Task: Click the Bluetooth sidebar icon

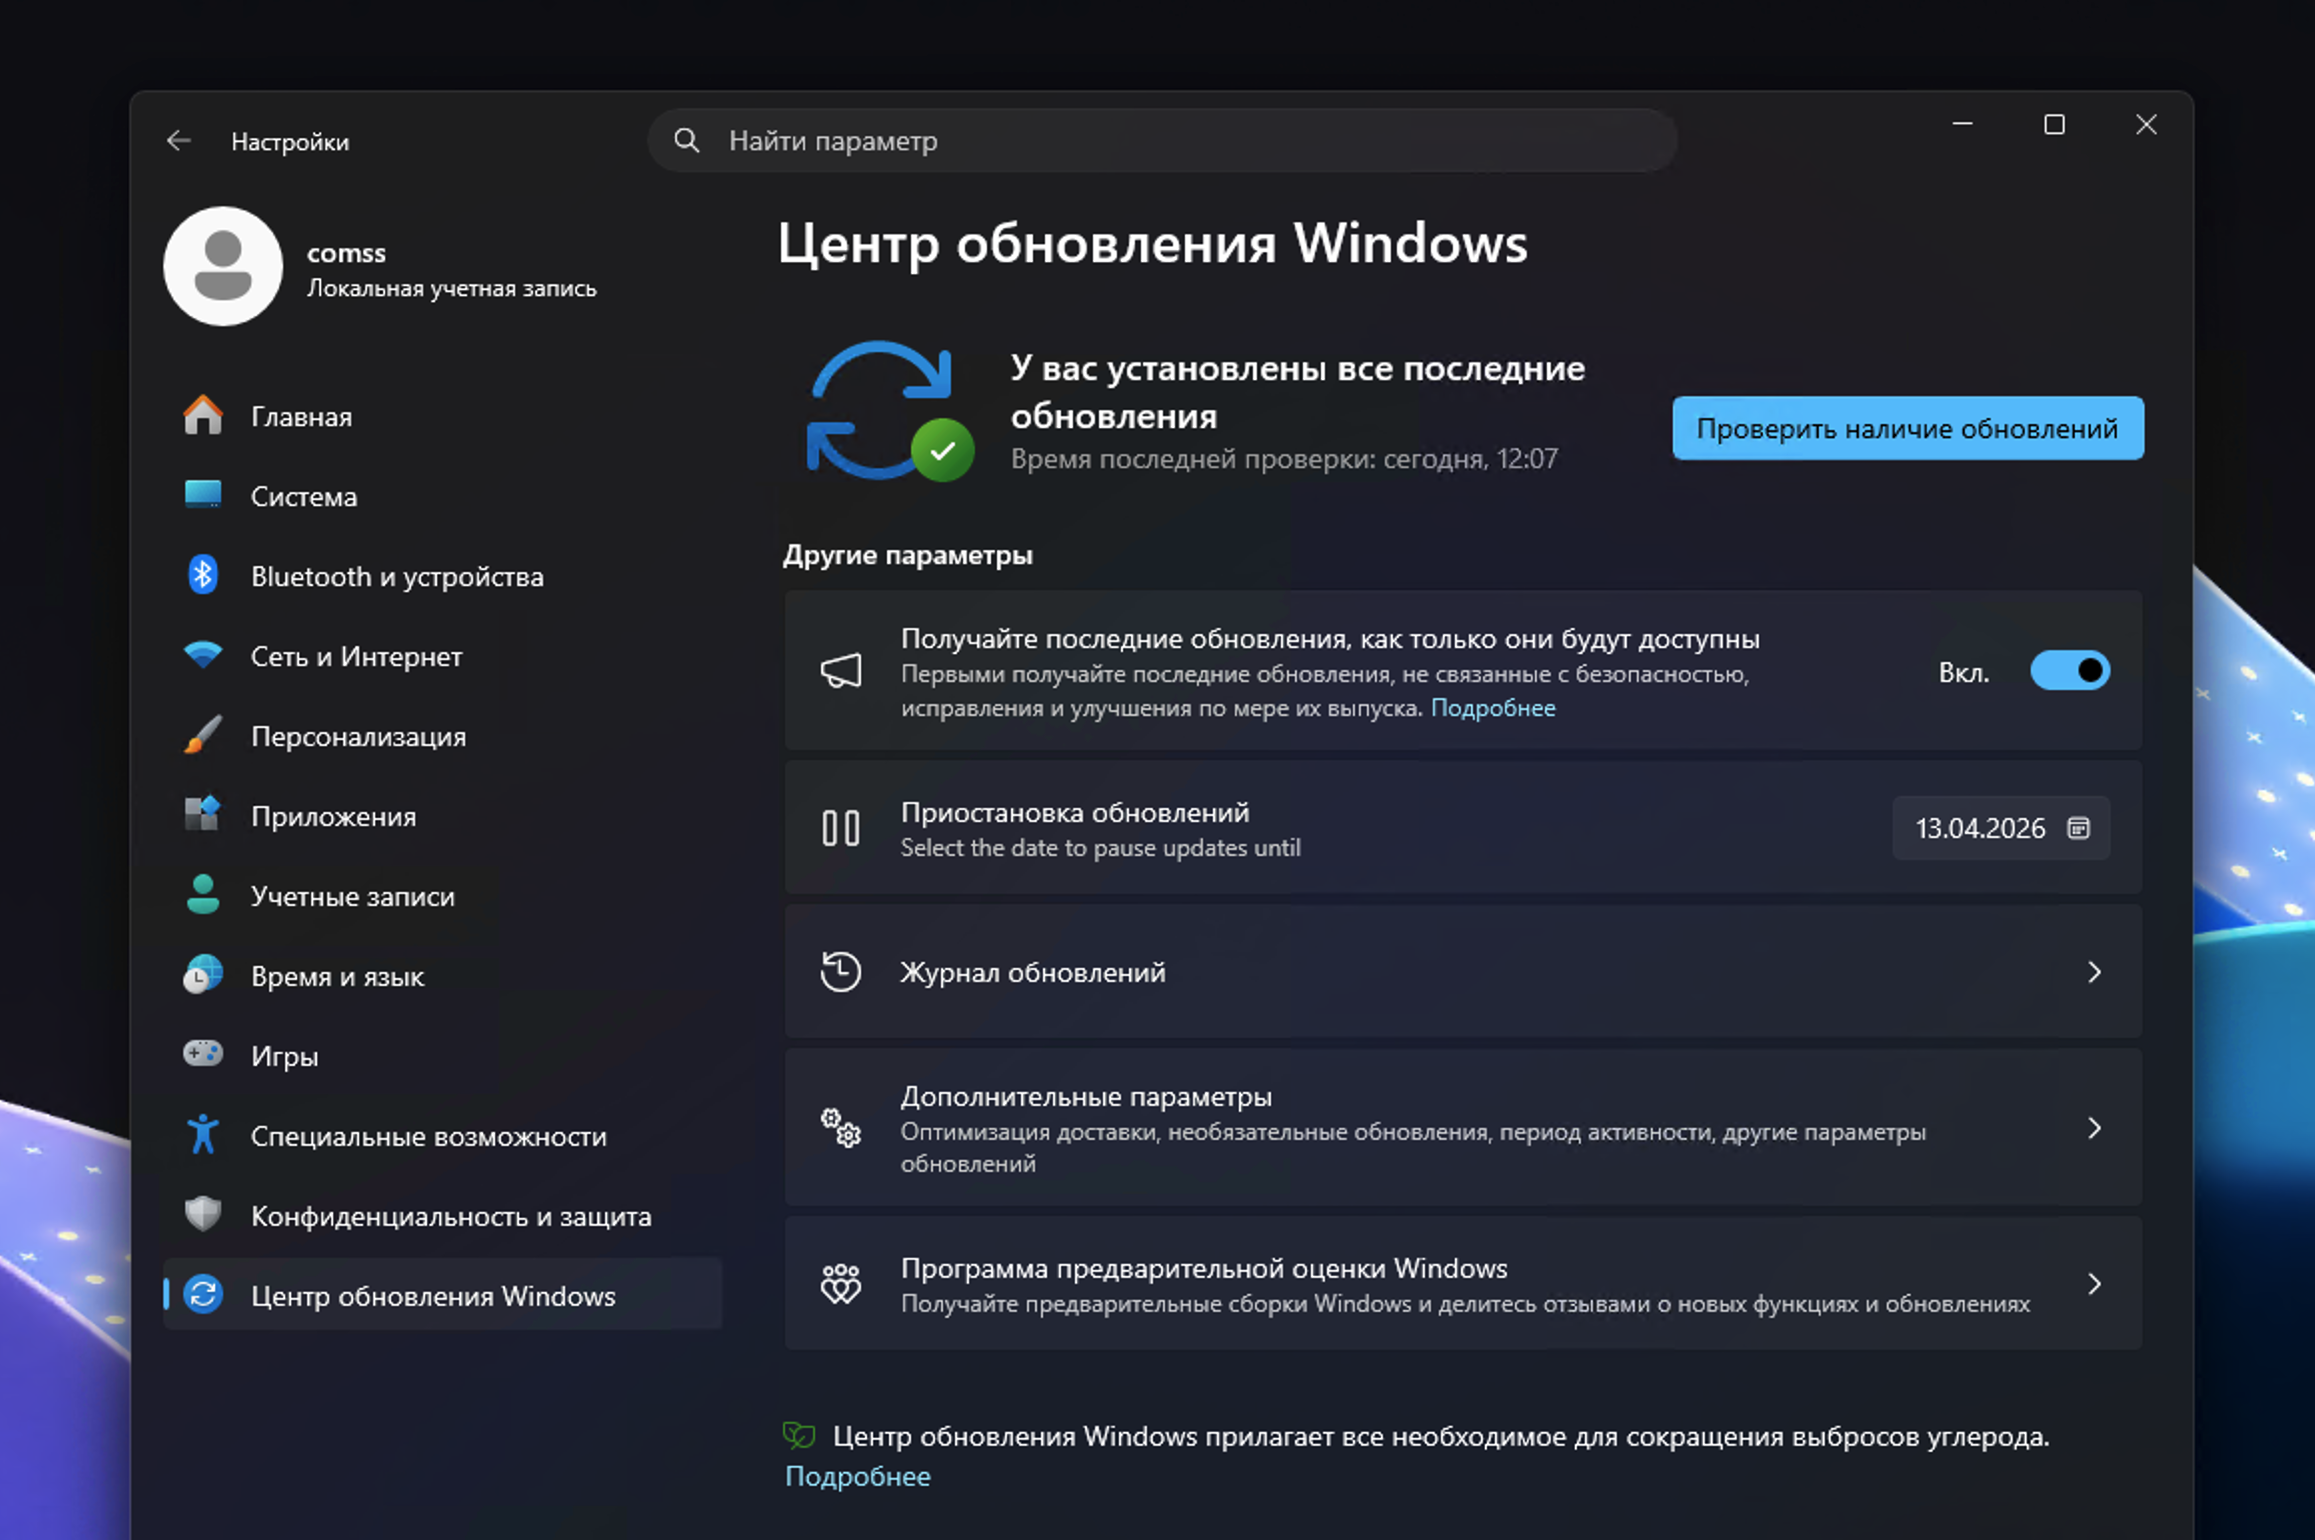Action: tap(203, 575)
